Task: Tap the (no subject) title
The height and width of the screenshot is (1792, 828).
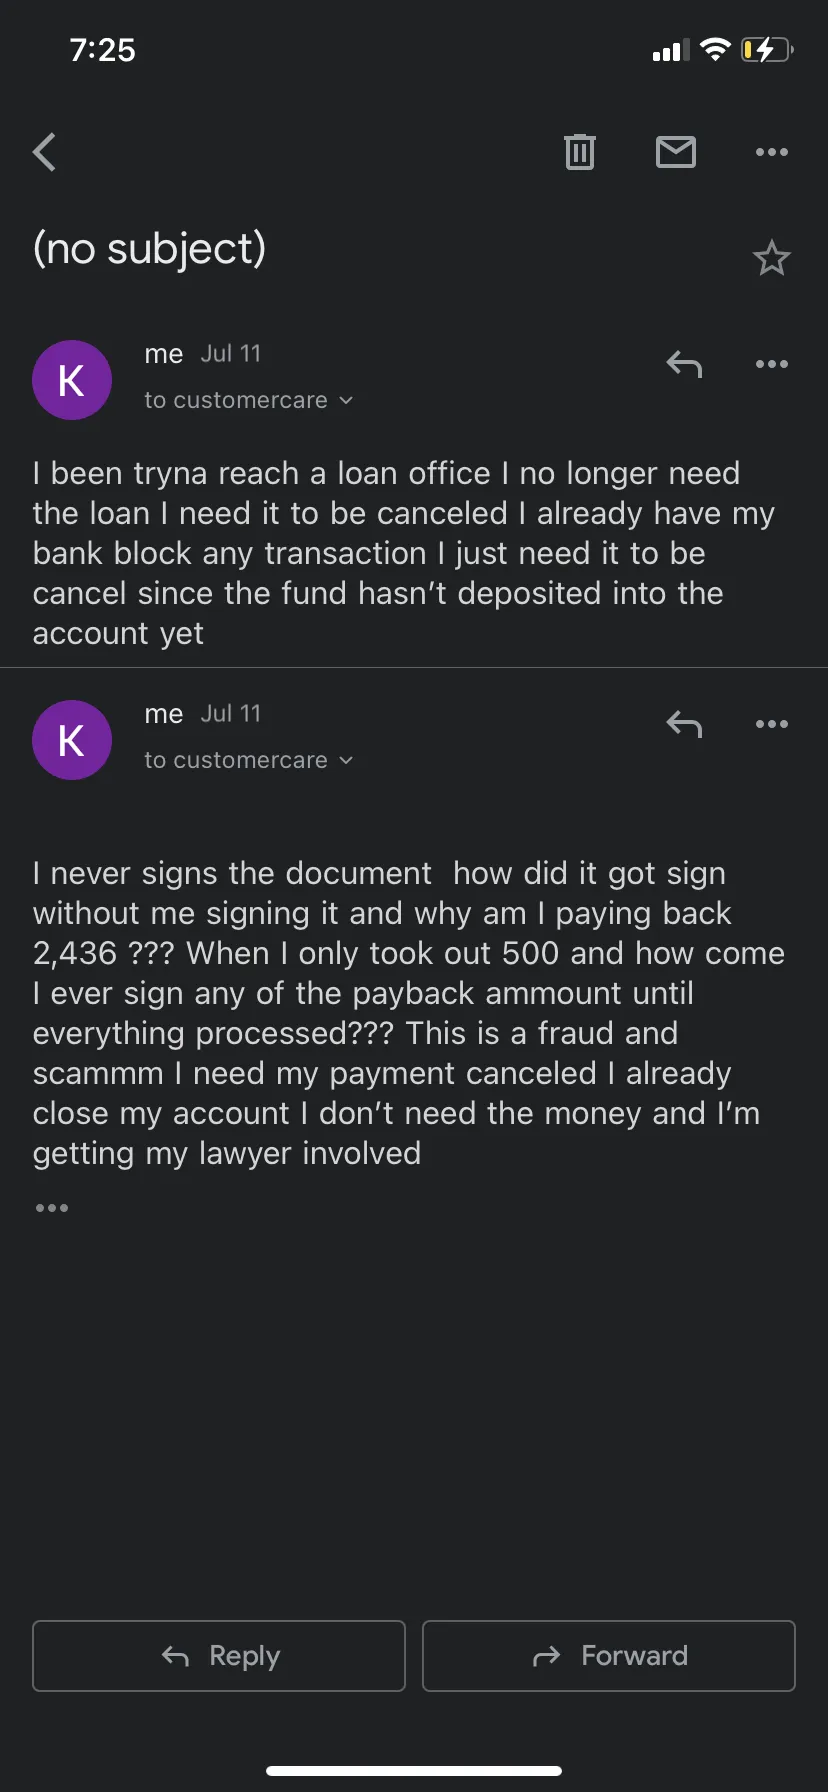Action: pos(150,249)
